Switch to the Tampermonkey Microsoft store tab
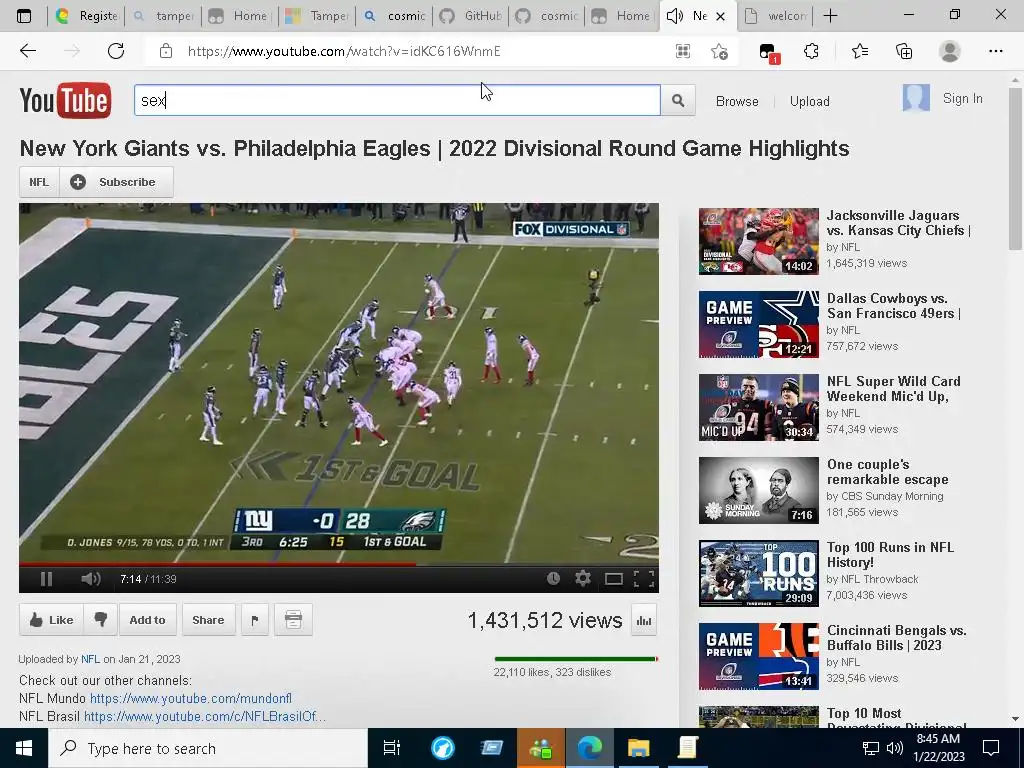This screenshot has width=1024, height=768. [x=317, y=16]
